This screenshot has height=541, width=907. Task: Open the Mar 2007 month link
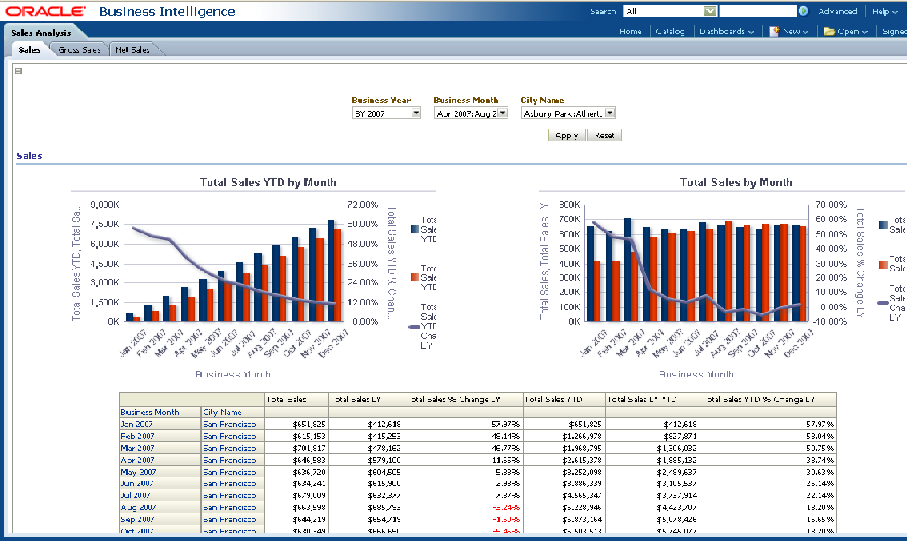(137, 448)
